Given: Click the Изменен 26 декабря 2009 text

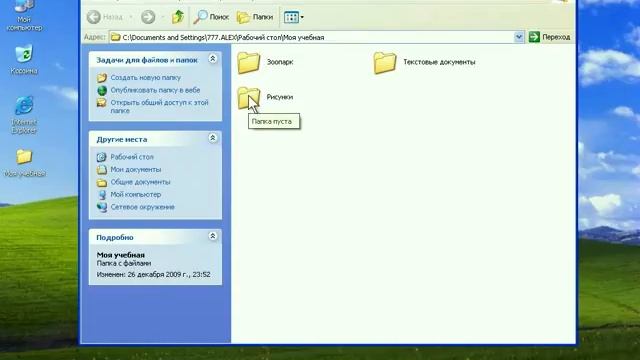Looking at the screenshot, I should click(x=153, y=274).
